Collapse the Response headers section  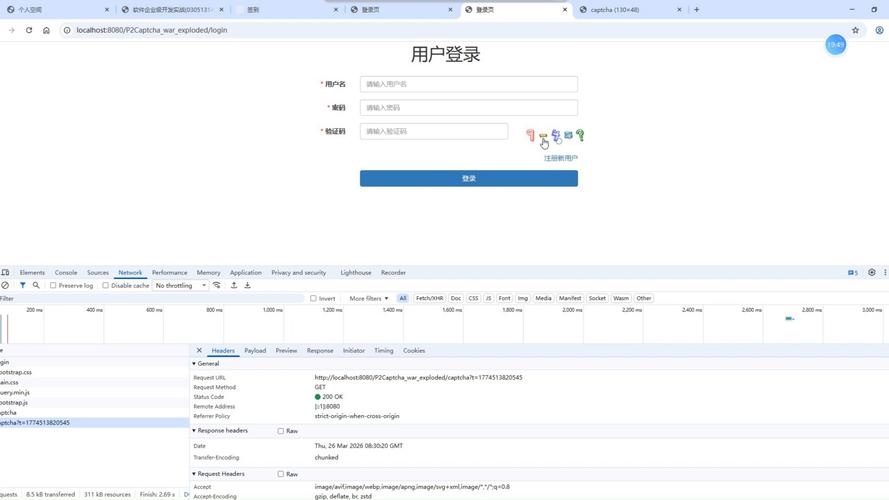tap(194, 431)
